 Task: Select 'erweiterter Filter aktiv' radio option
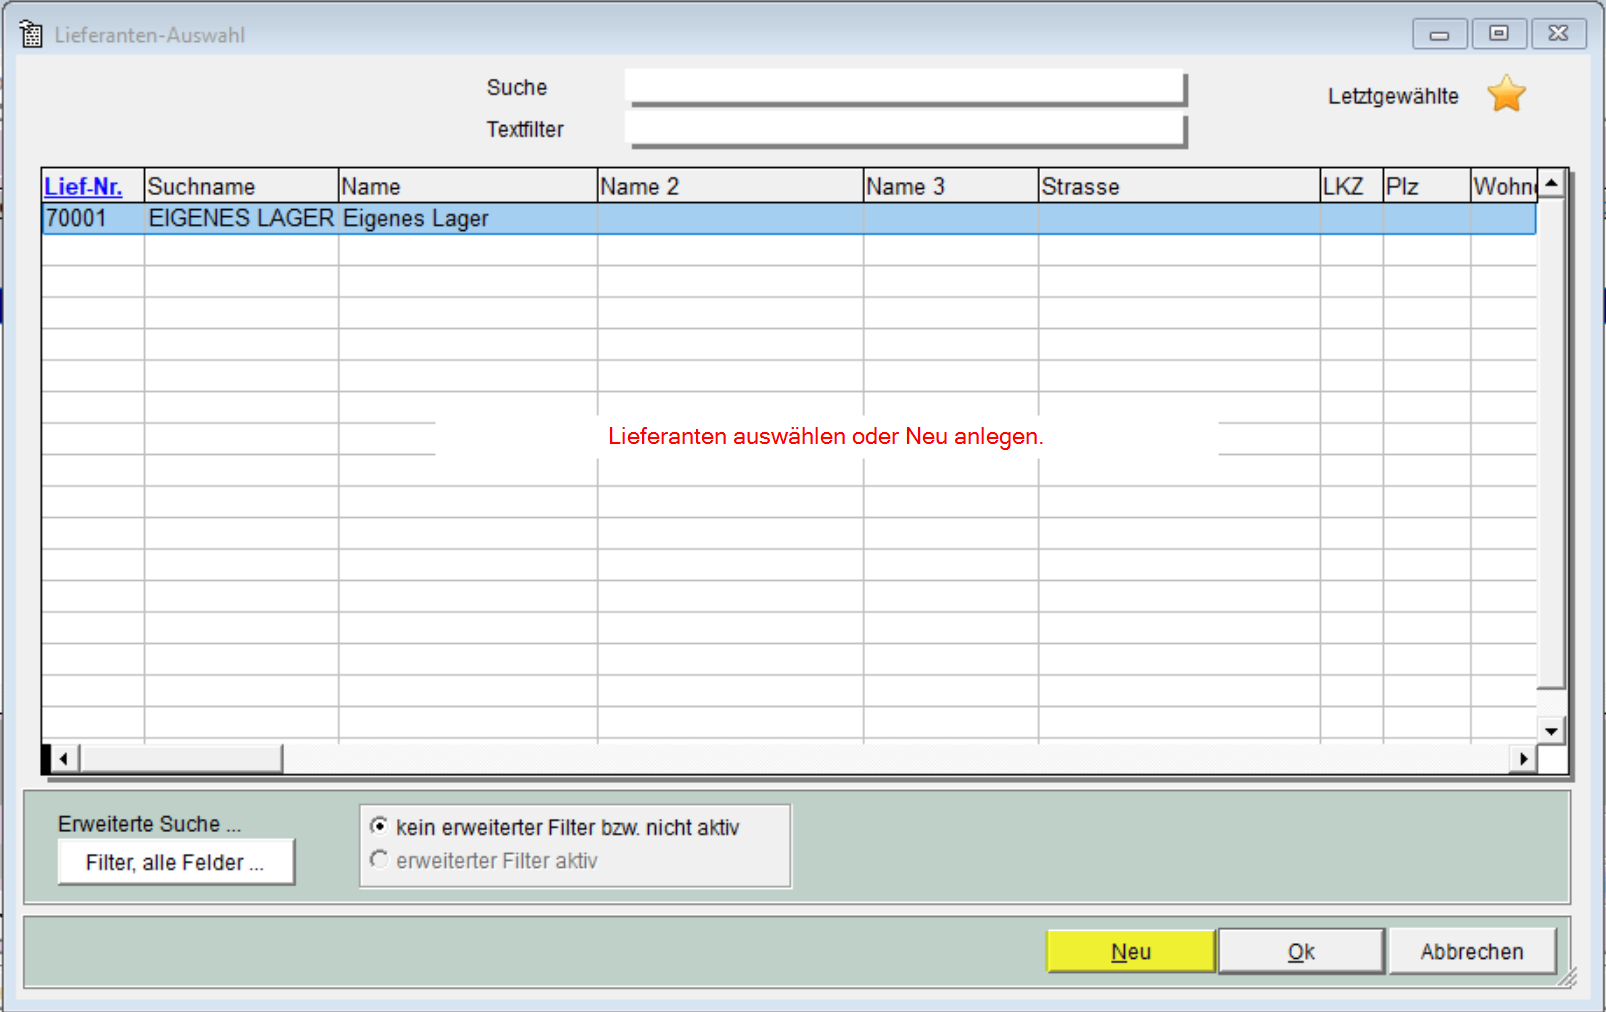pyautogui.click(x=484, y=860)
